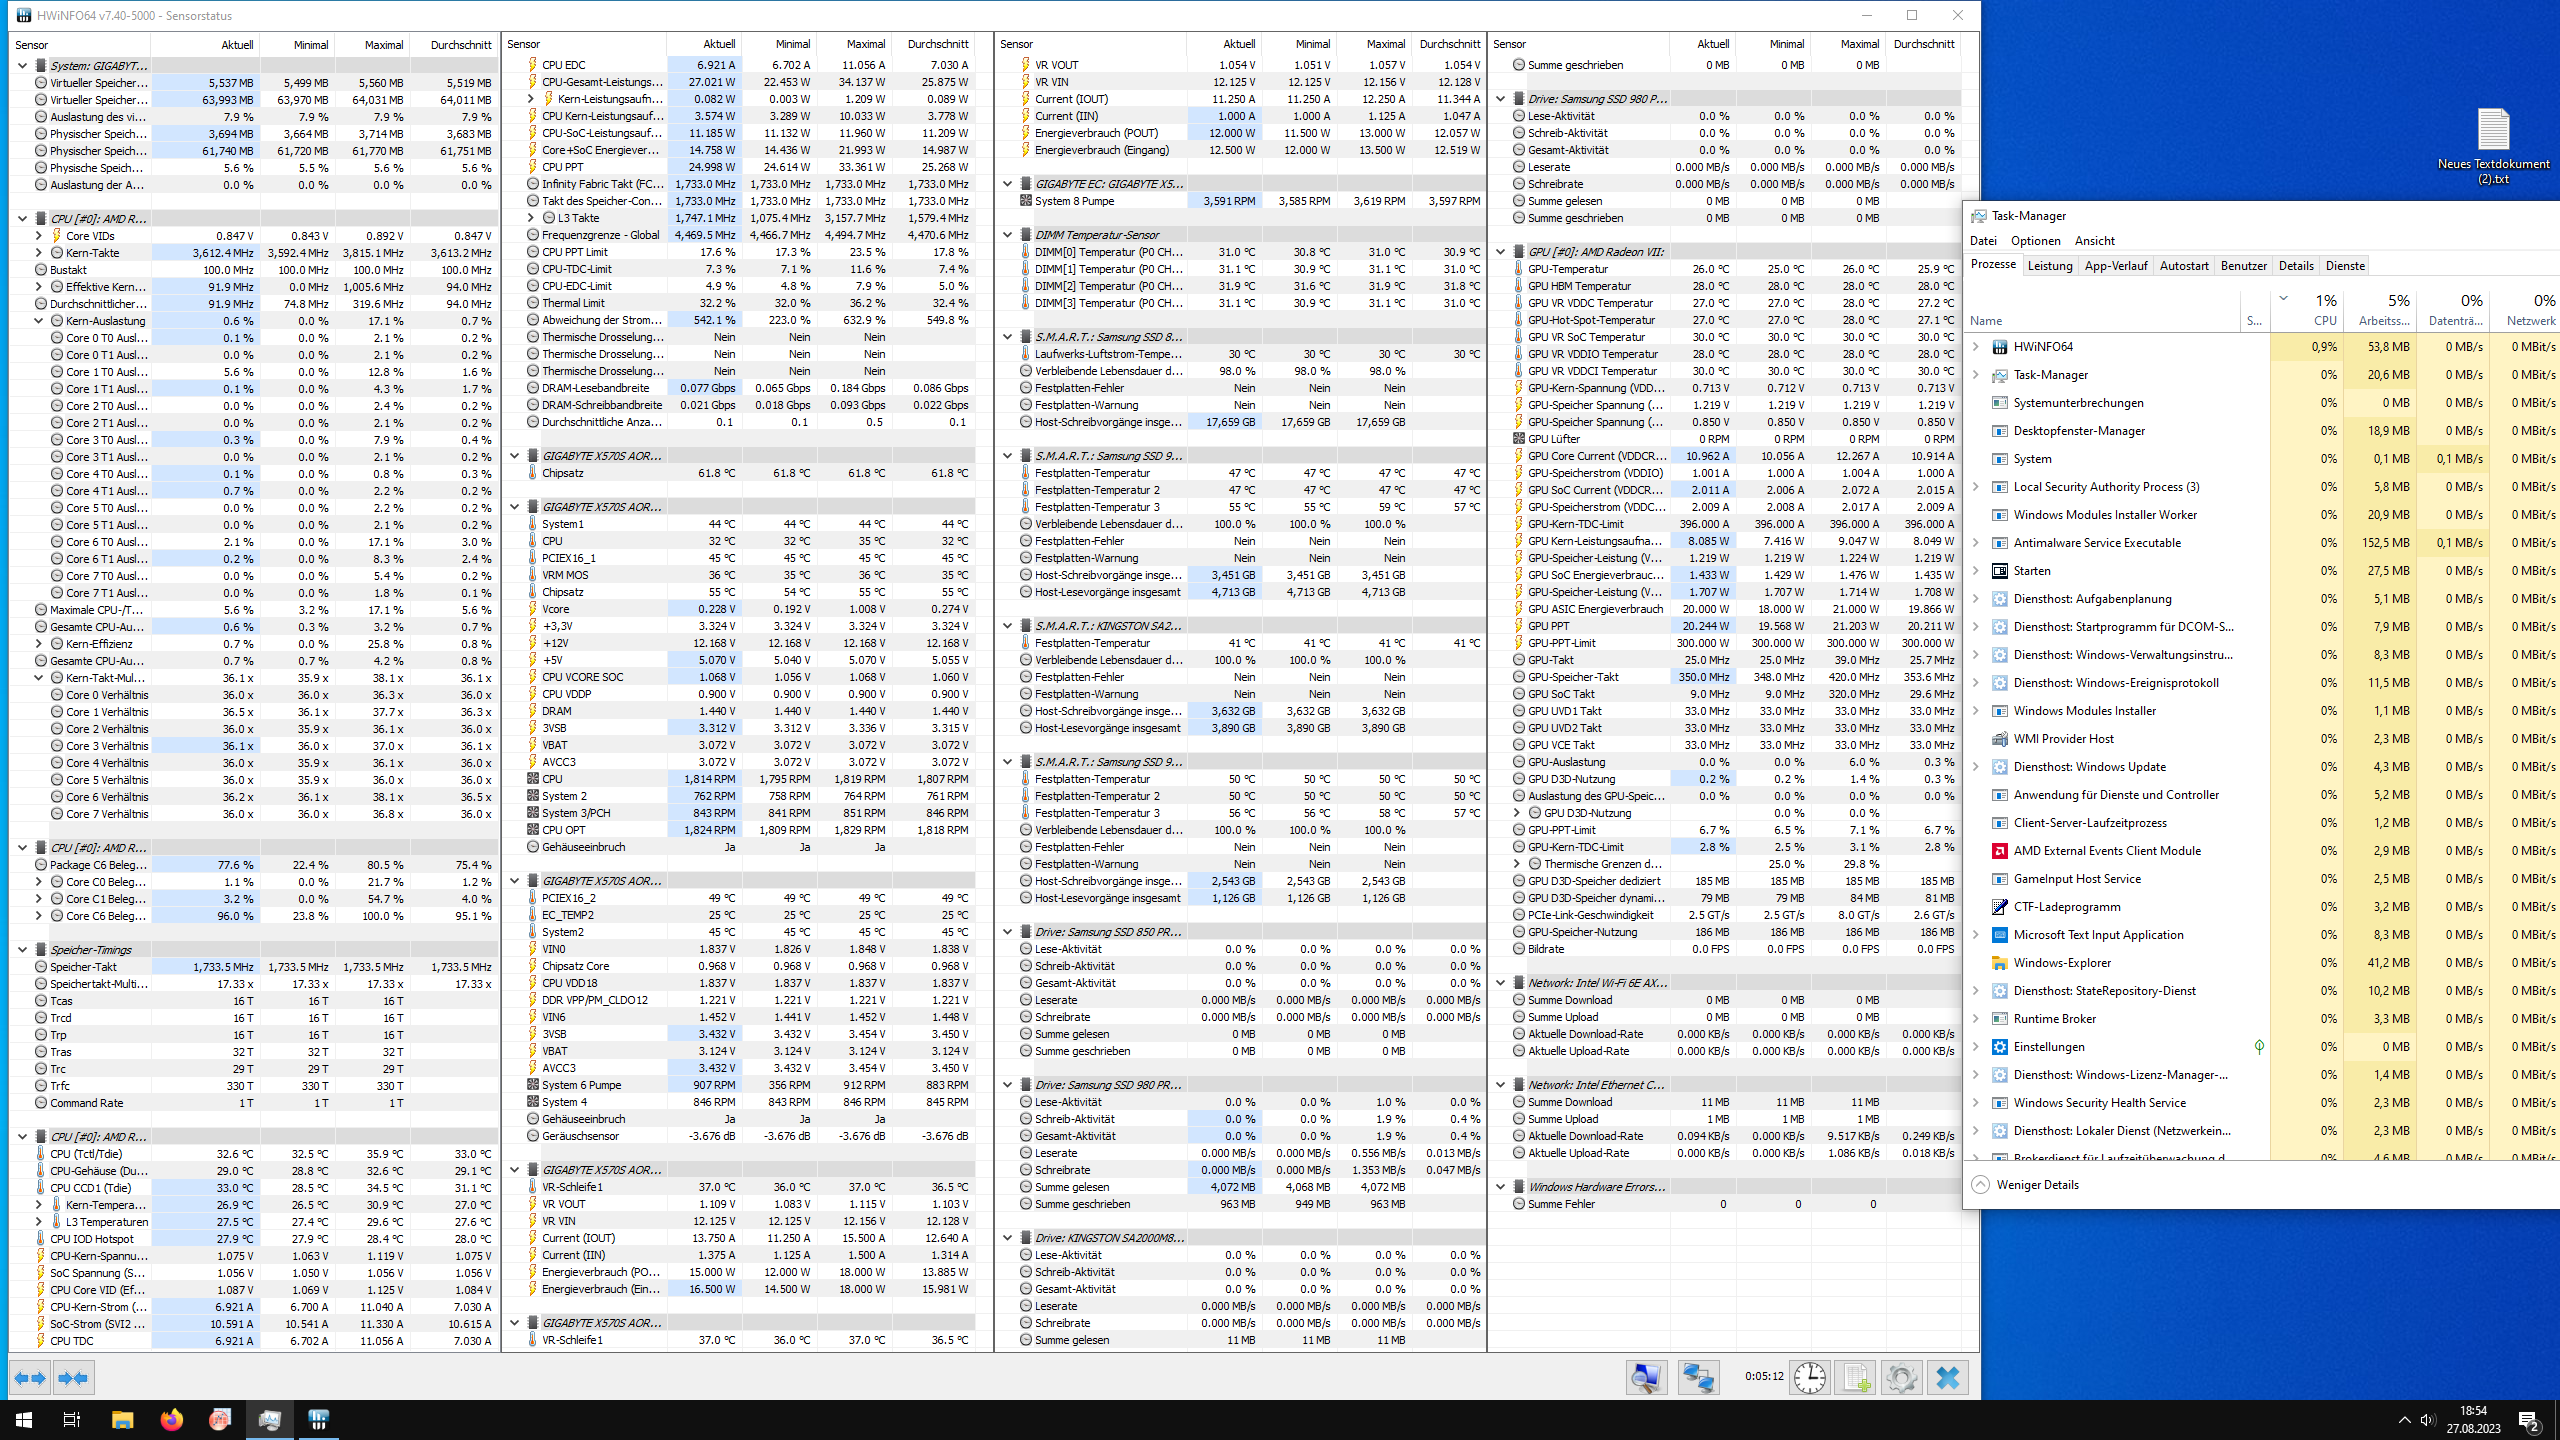Click the monitor magnifier icon in HWiNFO
2560x1440 pixels.
click(x=1646, y=1378)
